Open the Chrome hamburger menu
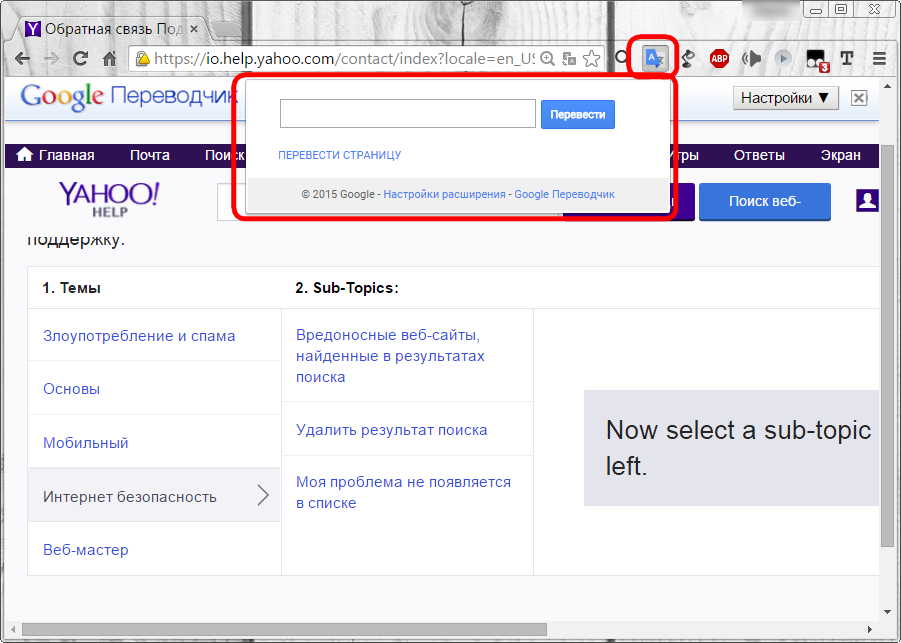Viewport: 901px width, 643px height. [x=879, y=58]
